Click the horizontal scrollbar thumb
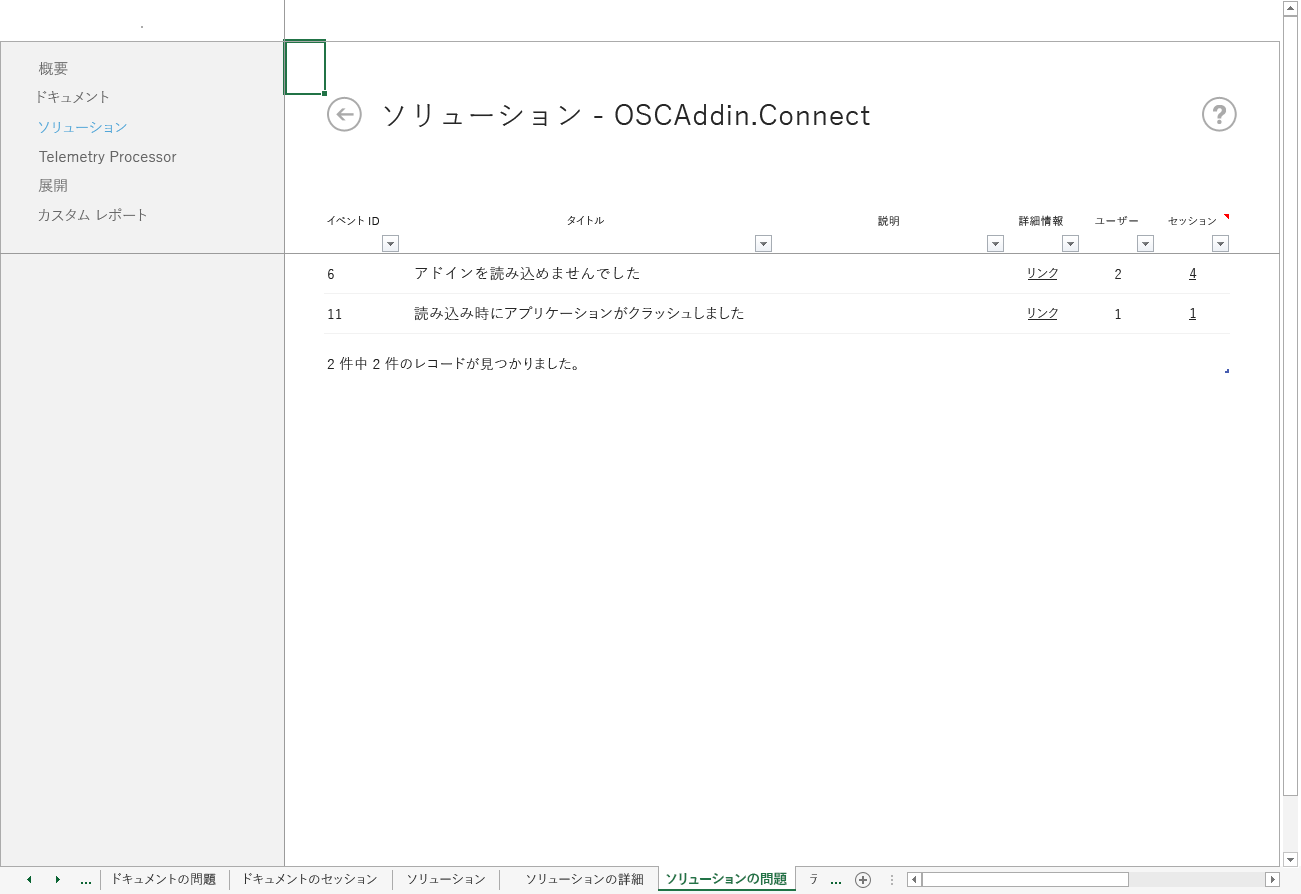The image size is (1301, 894). click(x=1025, y=880)
